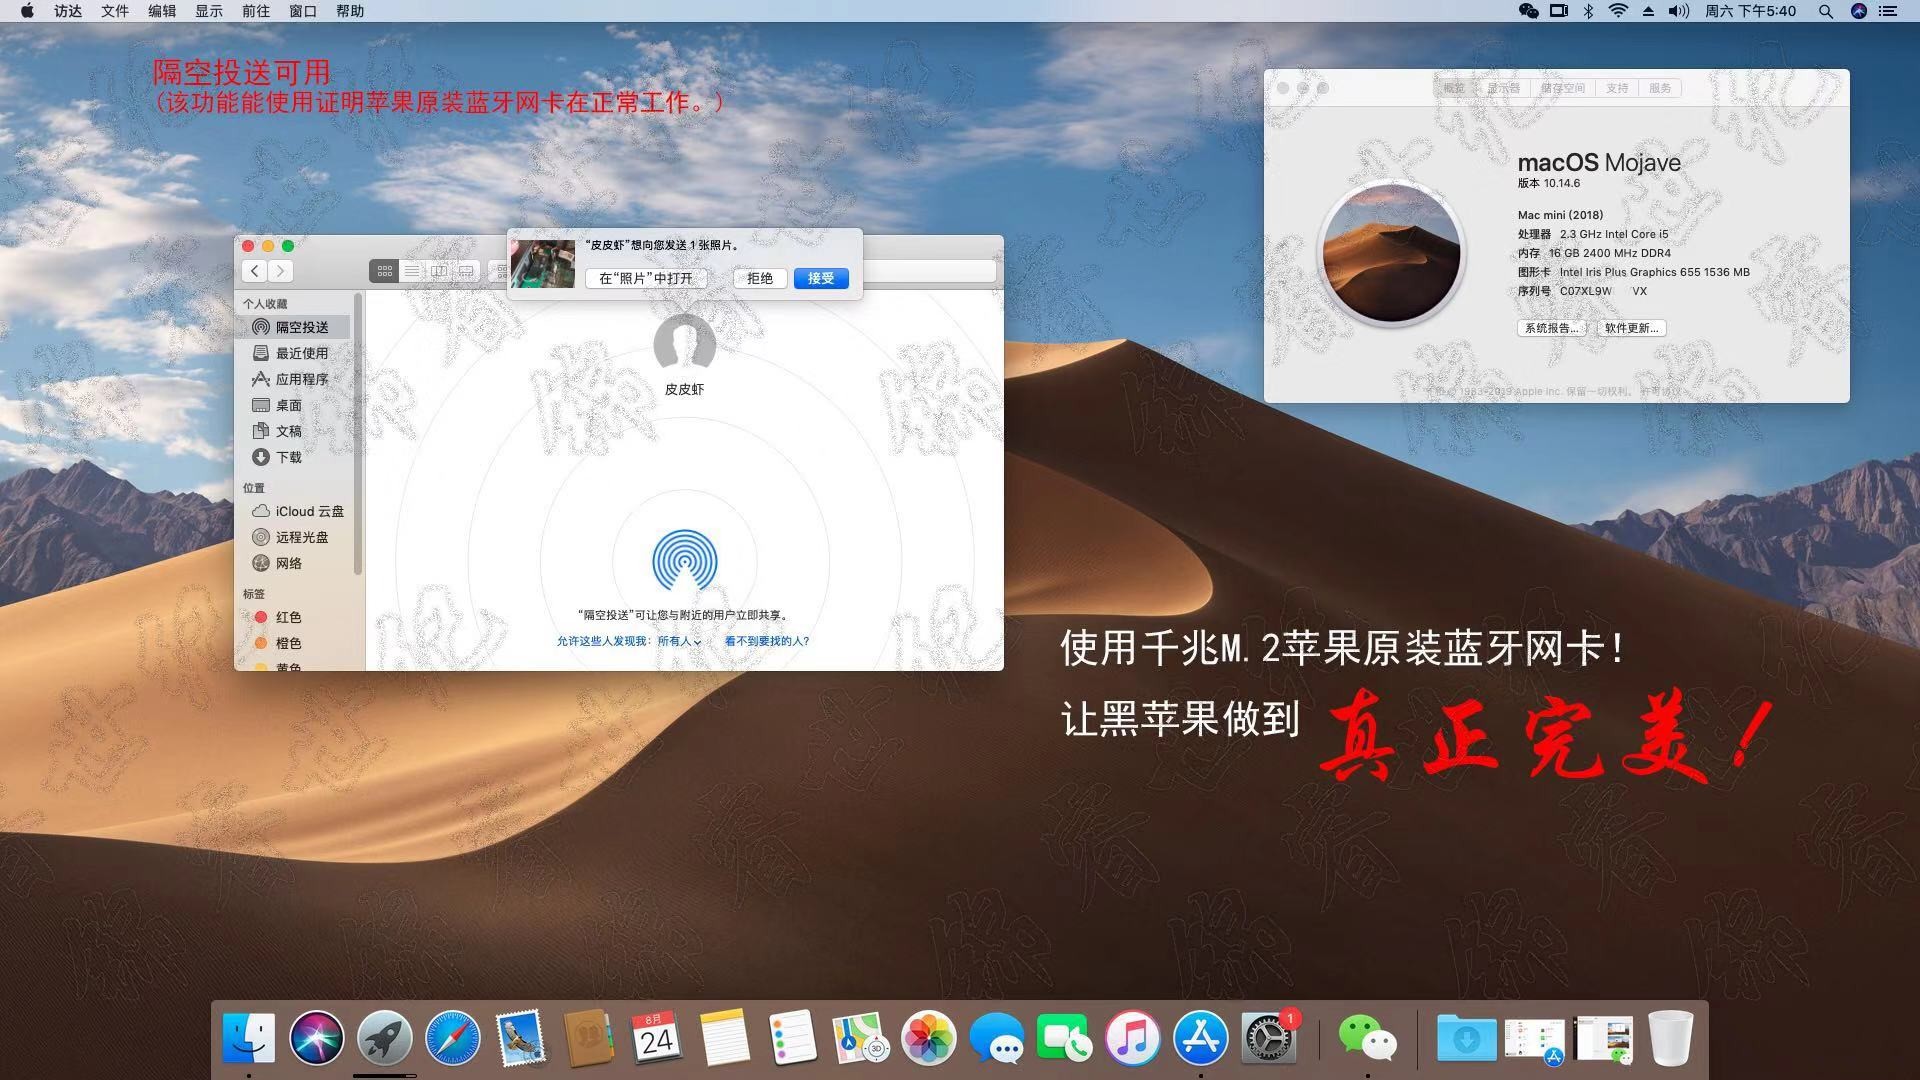Select iCloud 云盘 in Finder sidebar
This screenshot has width=1920, height=1080.
click(294, 511)
